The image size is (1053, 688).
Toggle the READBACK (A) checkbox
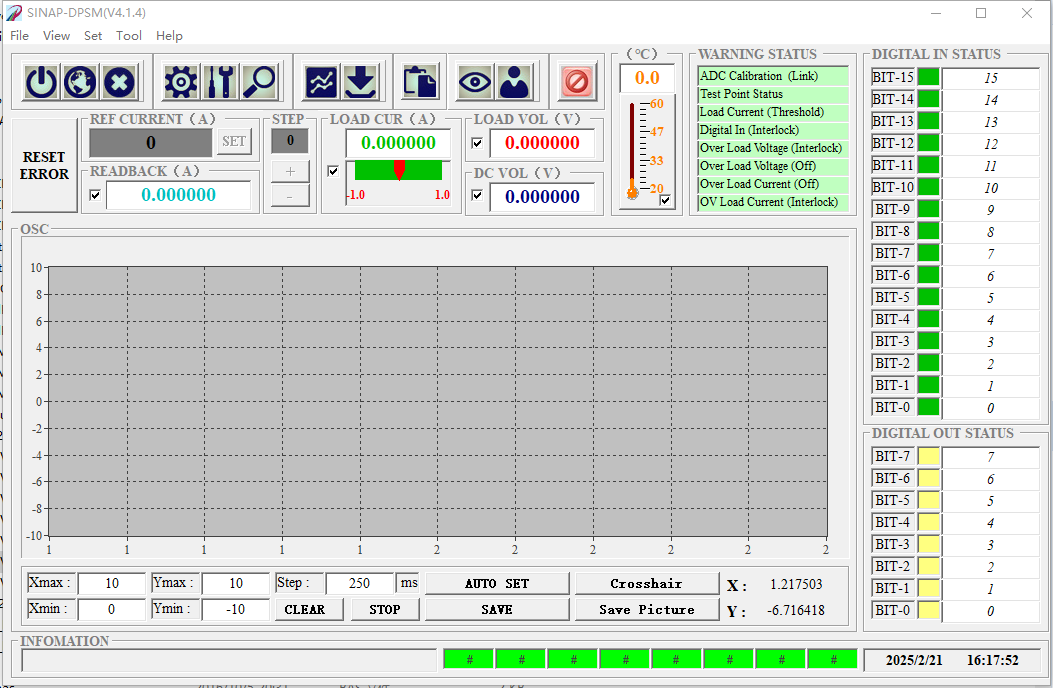(x=95, y=195)
